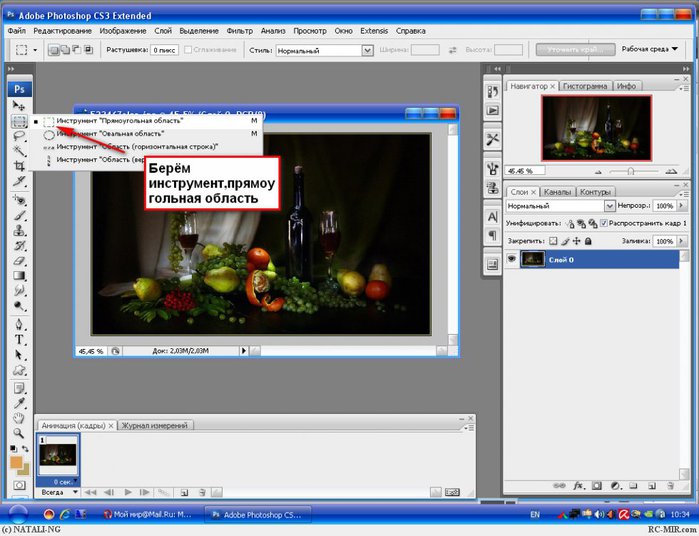Play the animation
The width and height of the screenshot is (699, 536).
pos(128,492)
